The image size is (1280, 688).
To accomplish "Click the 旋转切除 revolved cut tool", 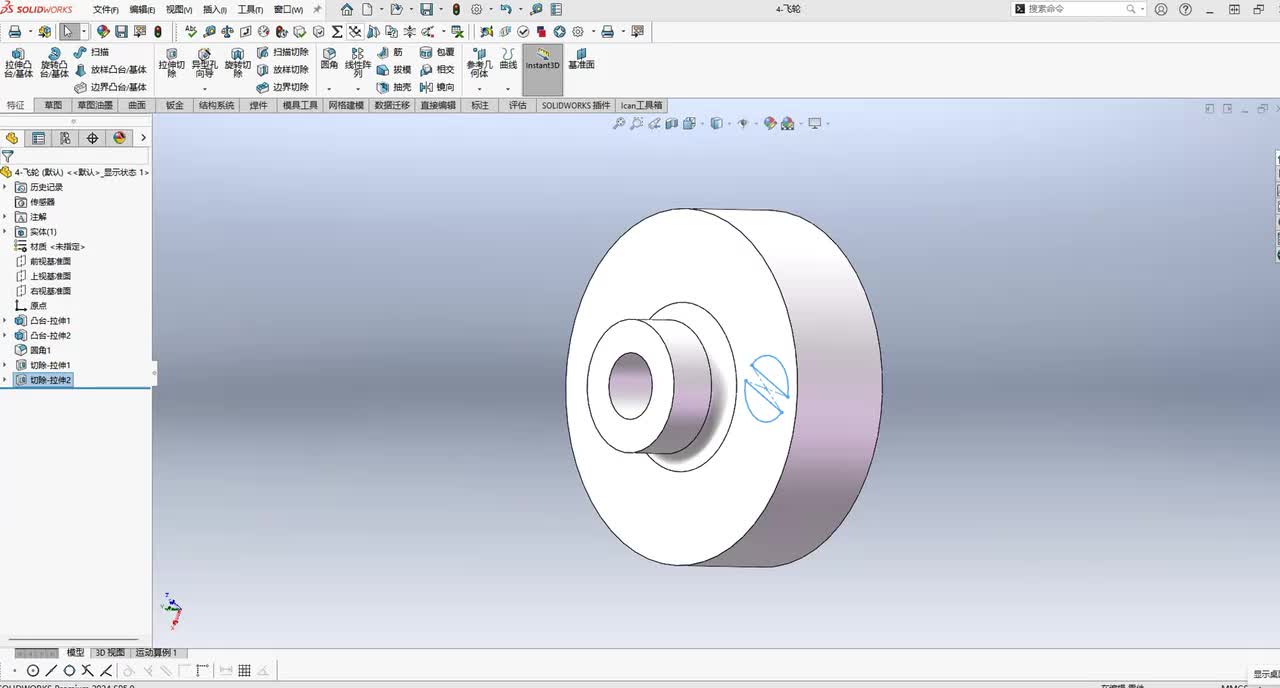I will pos(237,63).
